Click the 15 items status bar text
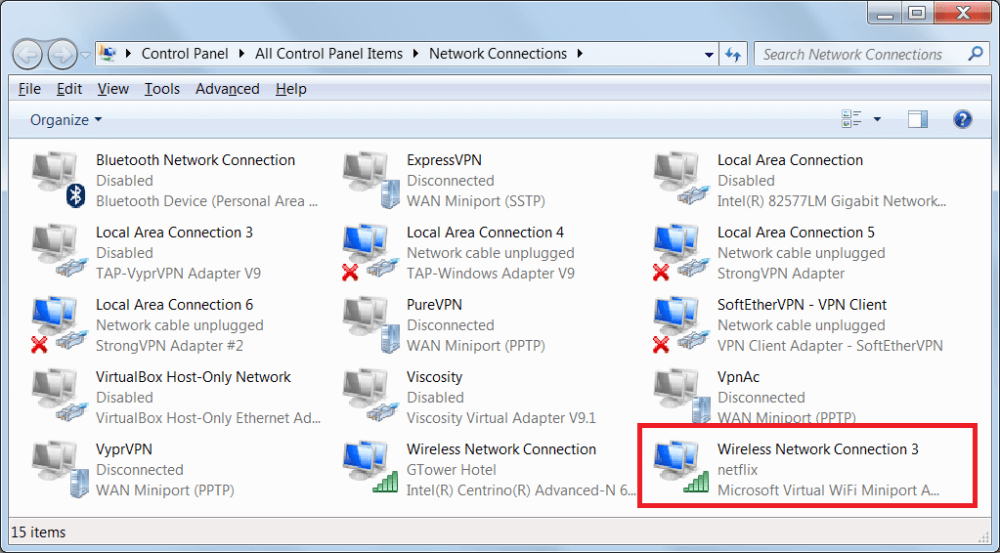 [x=38, y=532]
